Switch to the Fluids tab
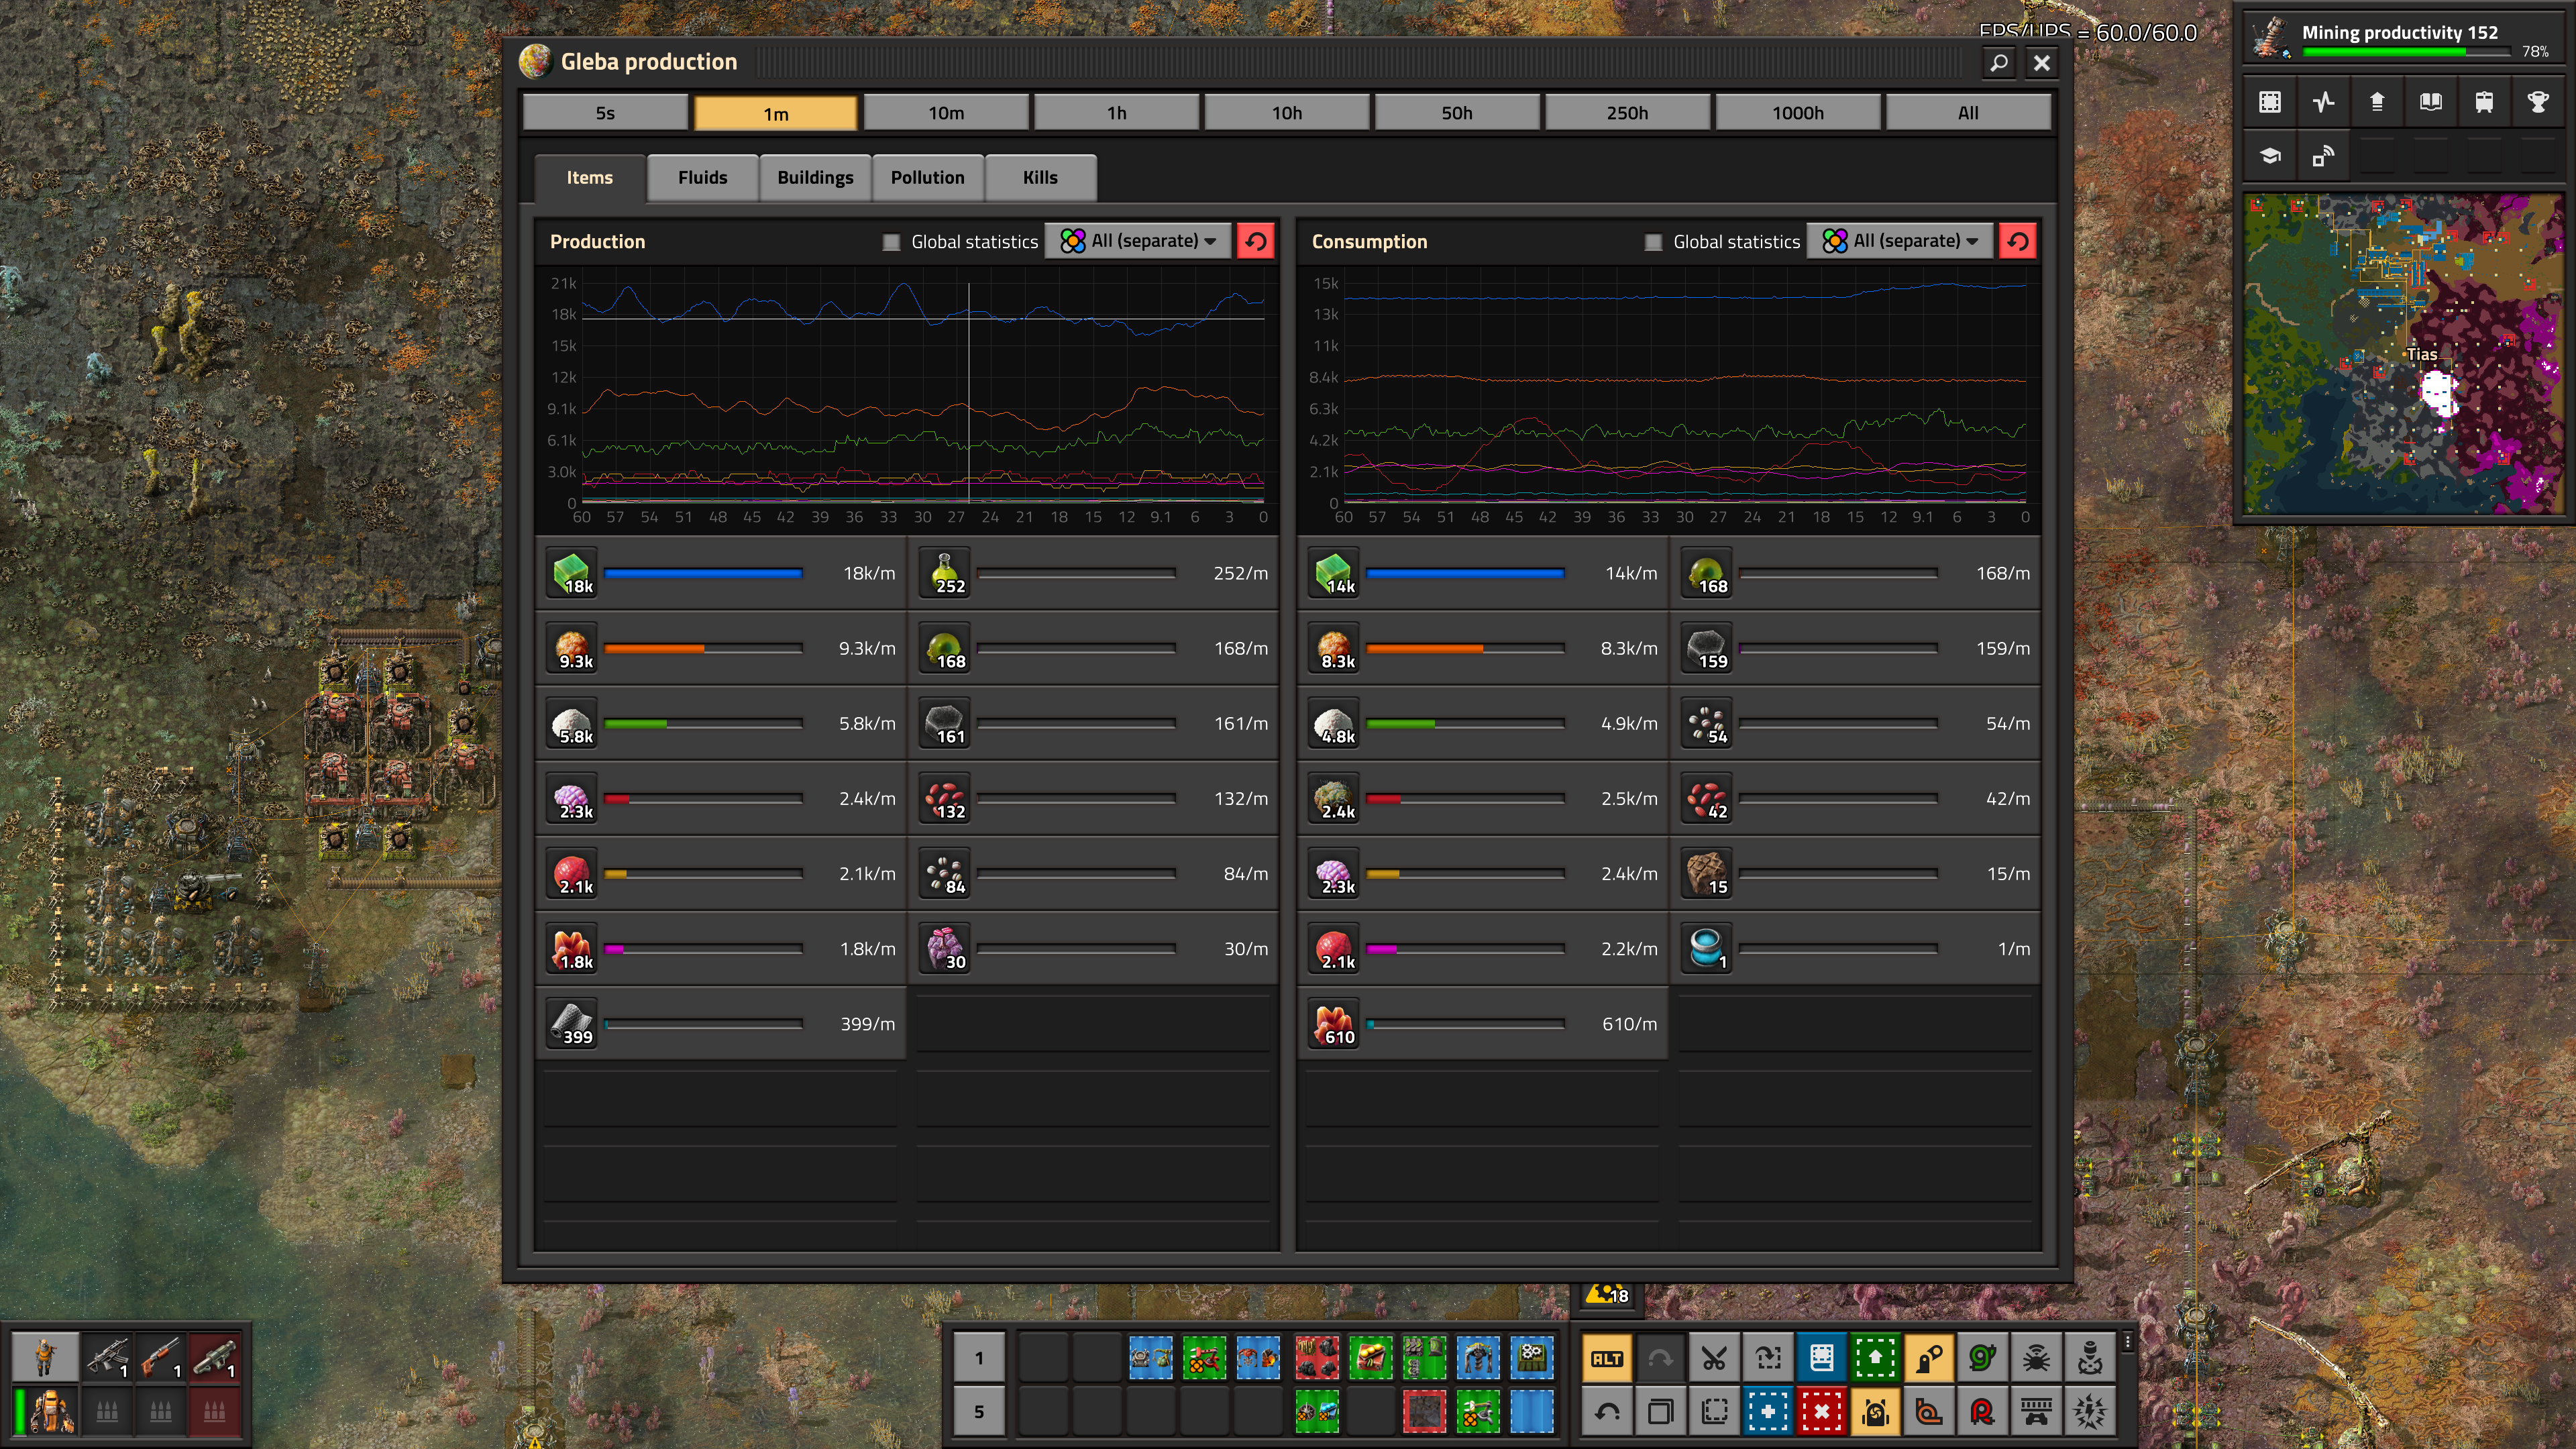Screen dimensions: 2576x1449 (702, 177)
